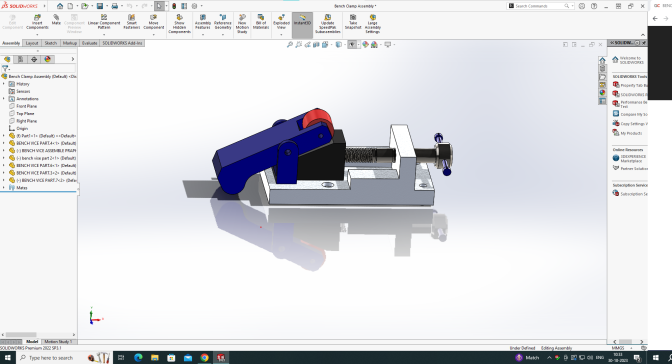Switch to ConfigurationManager tab

tap(34, 59)
